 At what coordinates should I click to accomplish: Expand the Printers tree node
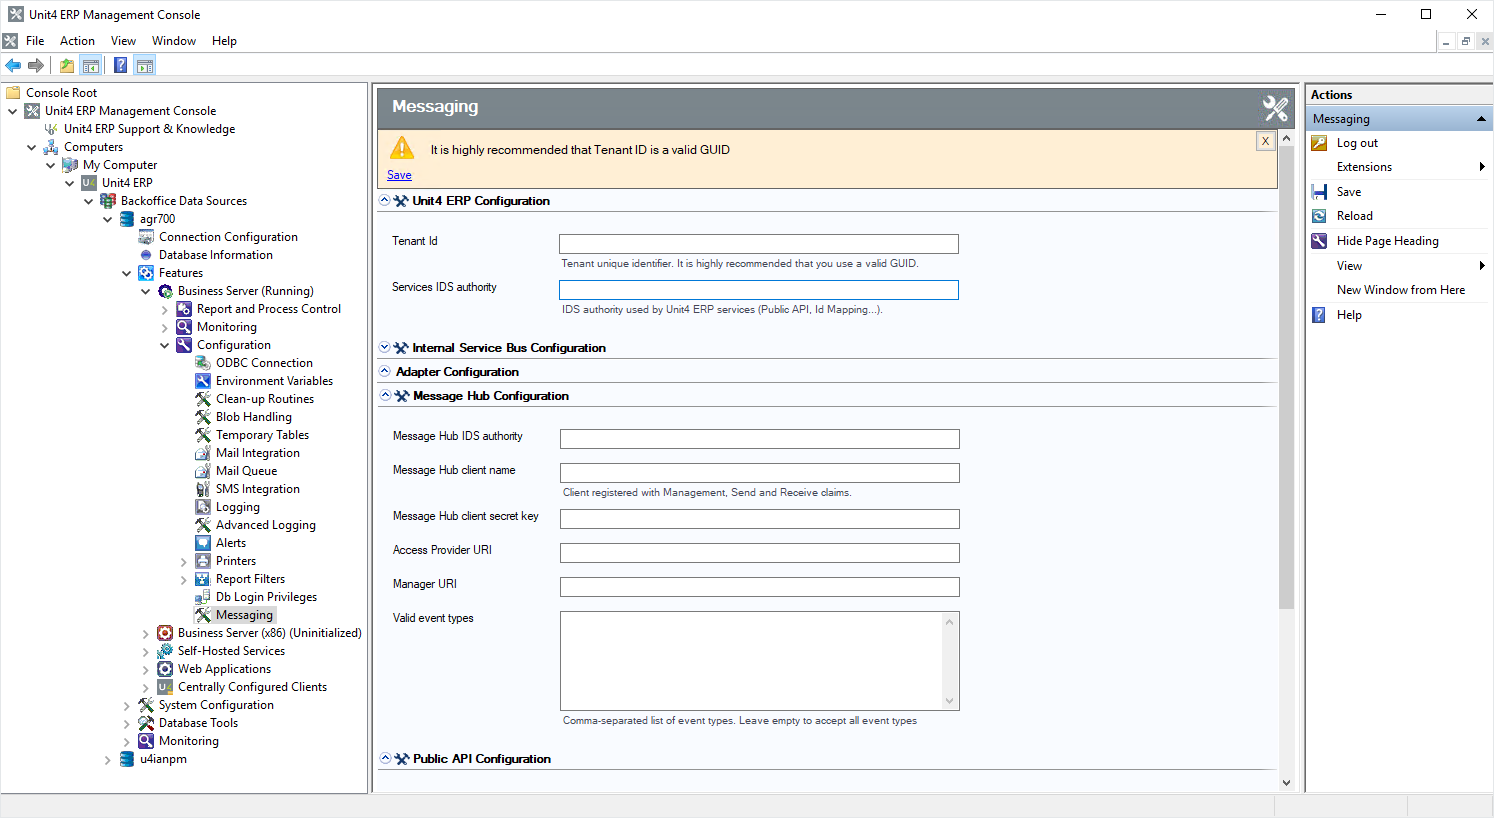(x=184, y=562)
